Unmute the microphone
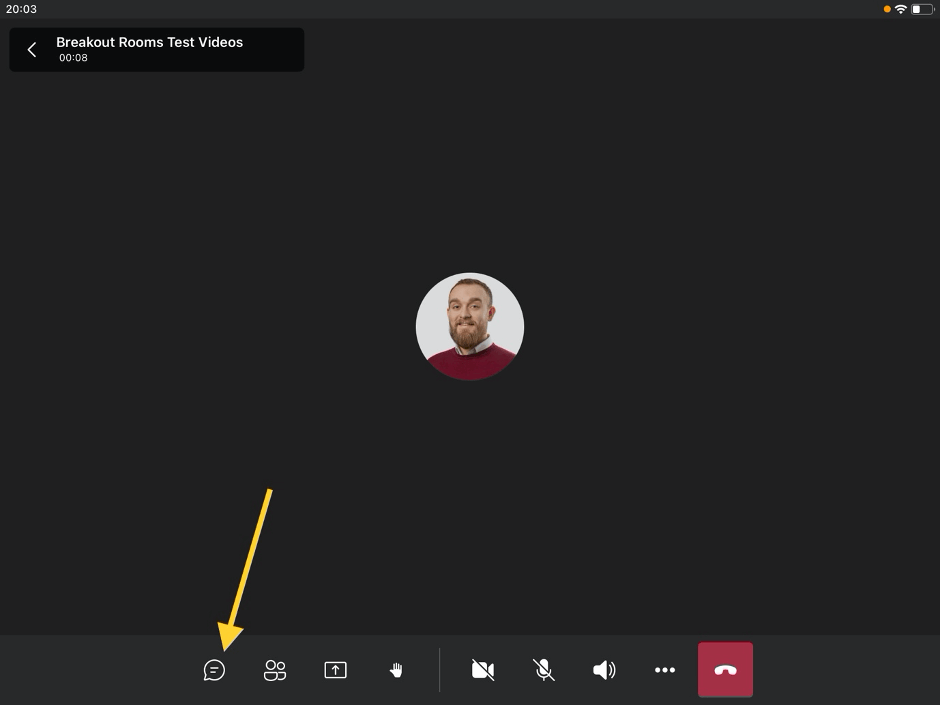 click(544, 670)
